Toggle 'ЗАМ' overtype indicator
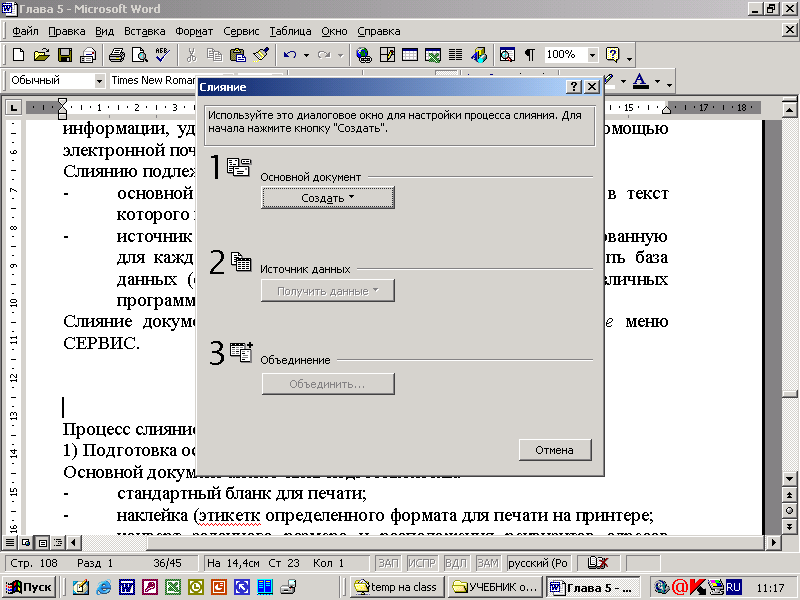 point(488,563)
